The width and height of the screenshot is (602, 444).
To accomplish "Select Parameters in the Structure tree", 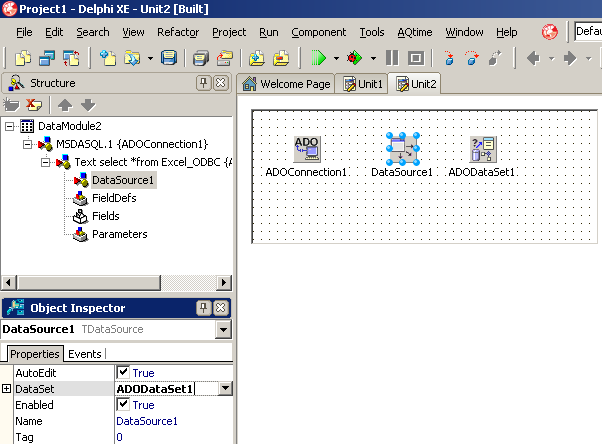I will point(119,234).
